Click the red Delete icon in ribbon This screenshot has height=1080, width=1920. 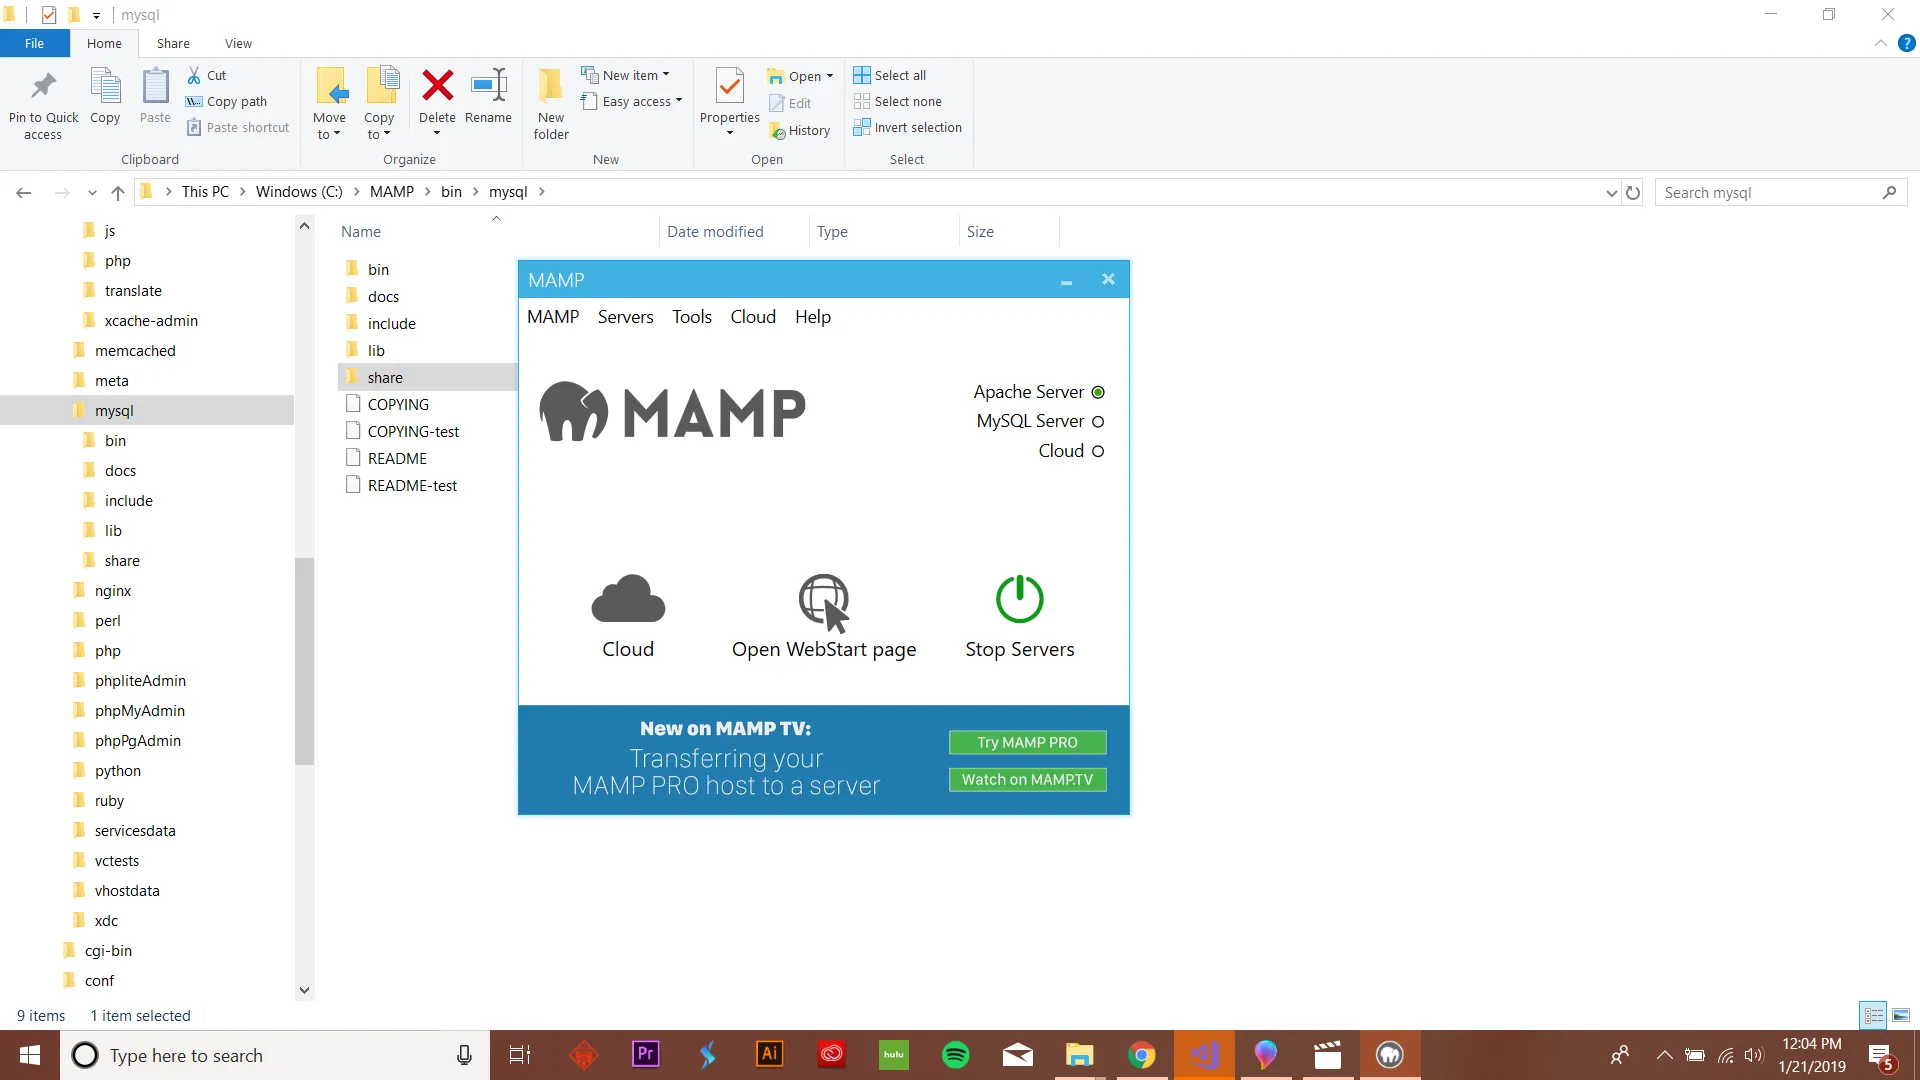[x=437, y=86]
